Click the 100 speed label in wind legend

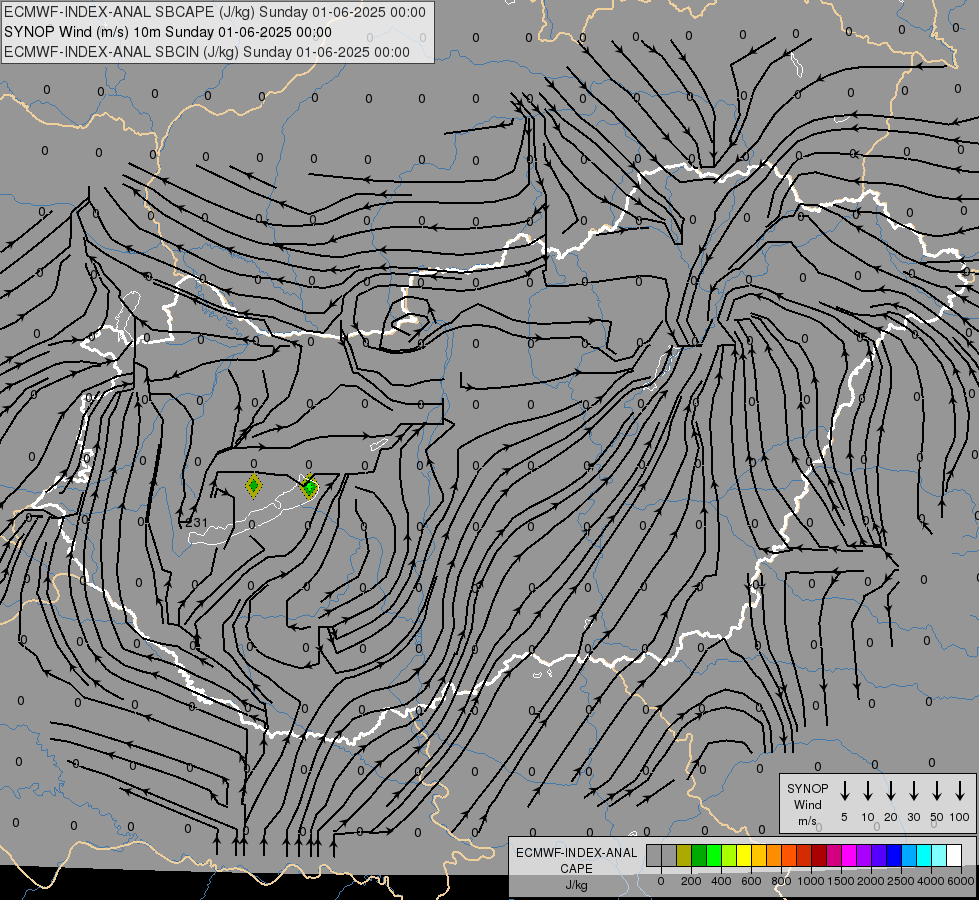[960, 817]
